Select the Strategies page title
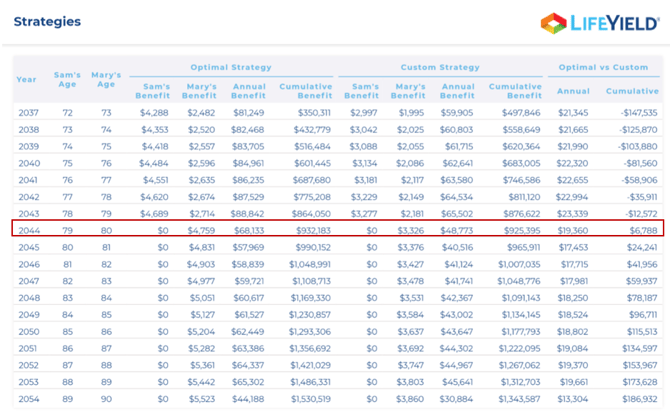This screenshot has height=415, width=670. 47,22
